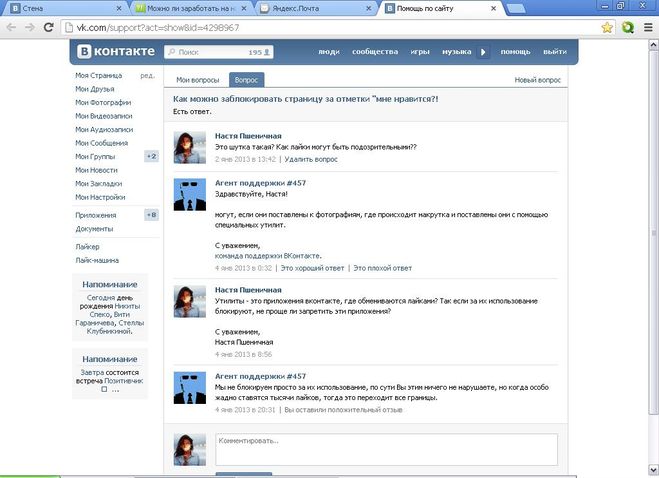Click the +2 counter beside Мои Группы

point(151,157)
